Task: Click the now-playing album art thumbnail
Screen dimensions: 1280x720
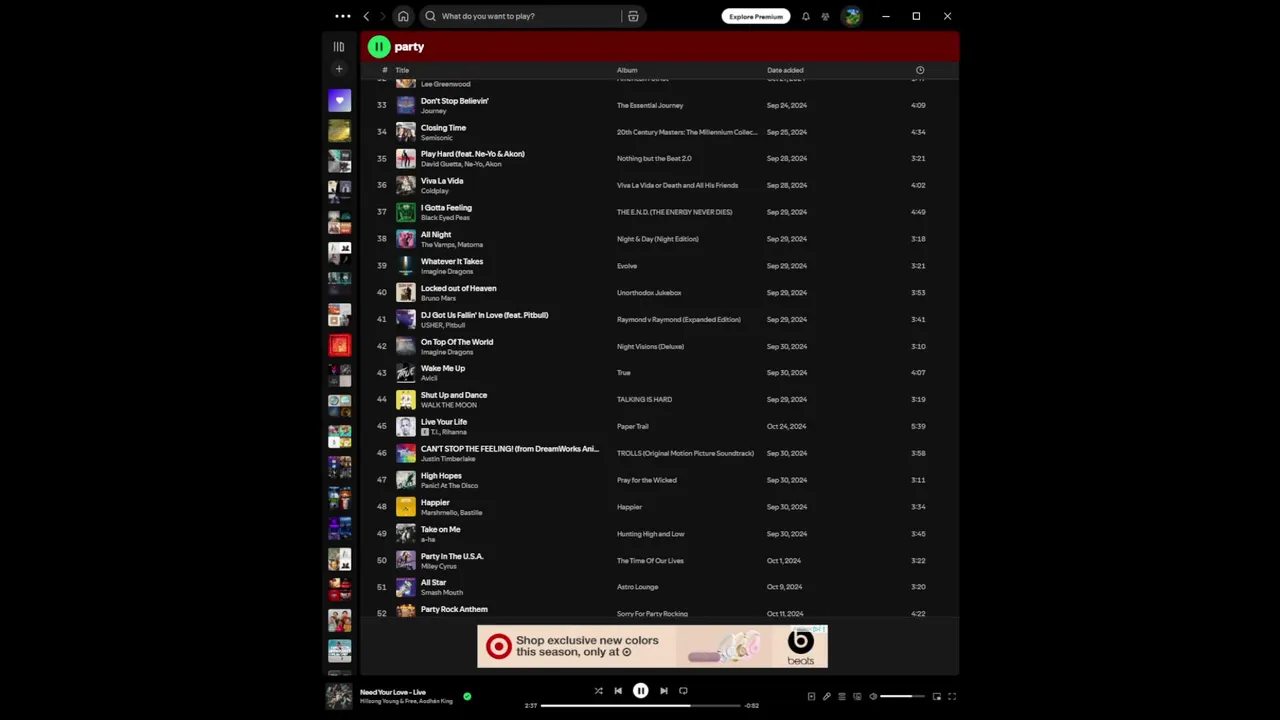Action: pos(339,696)
